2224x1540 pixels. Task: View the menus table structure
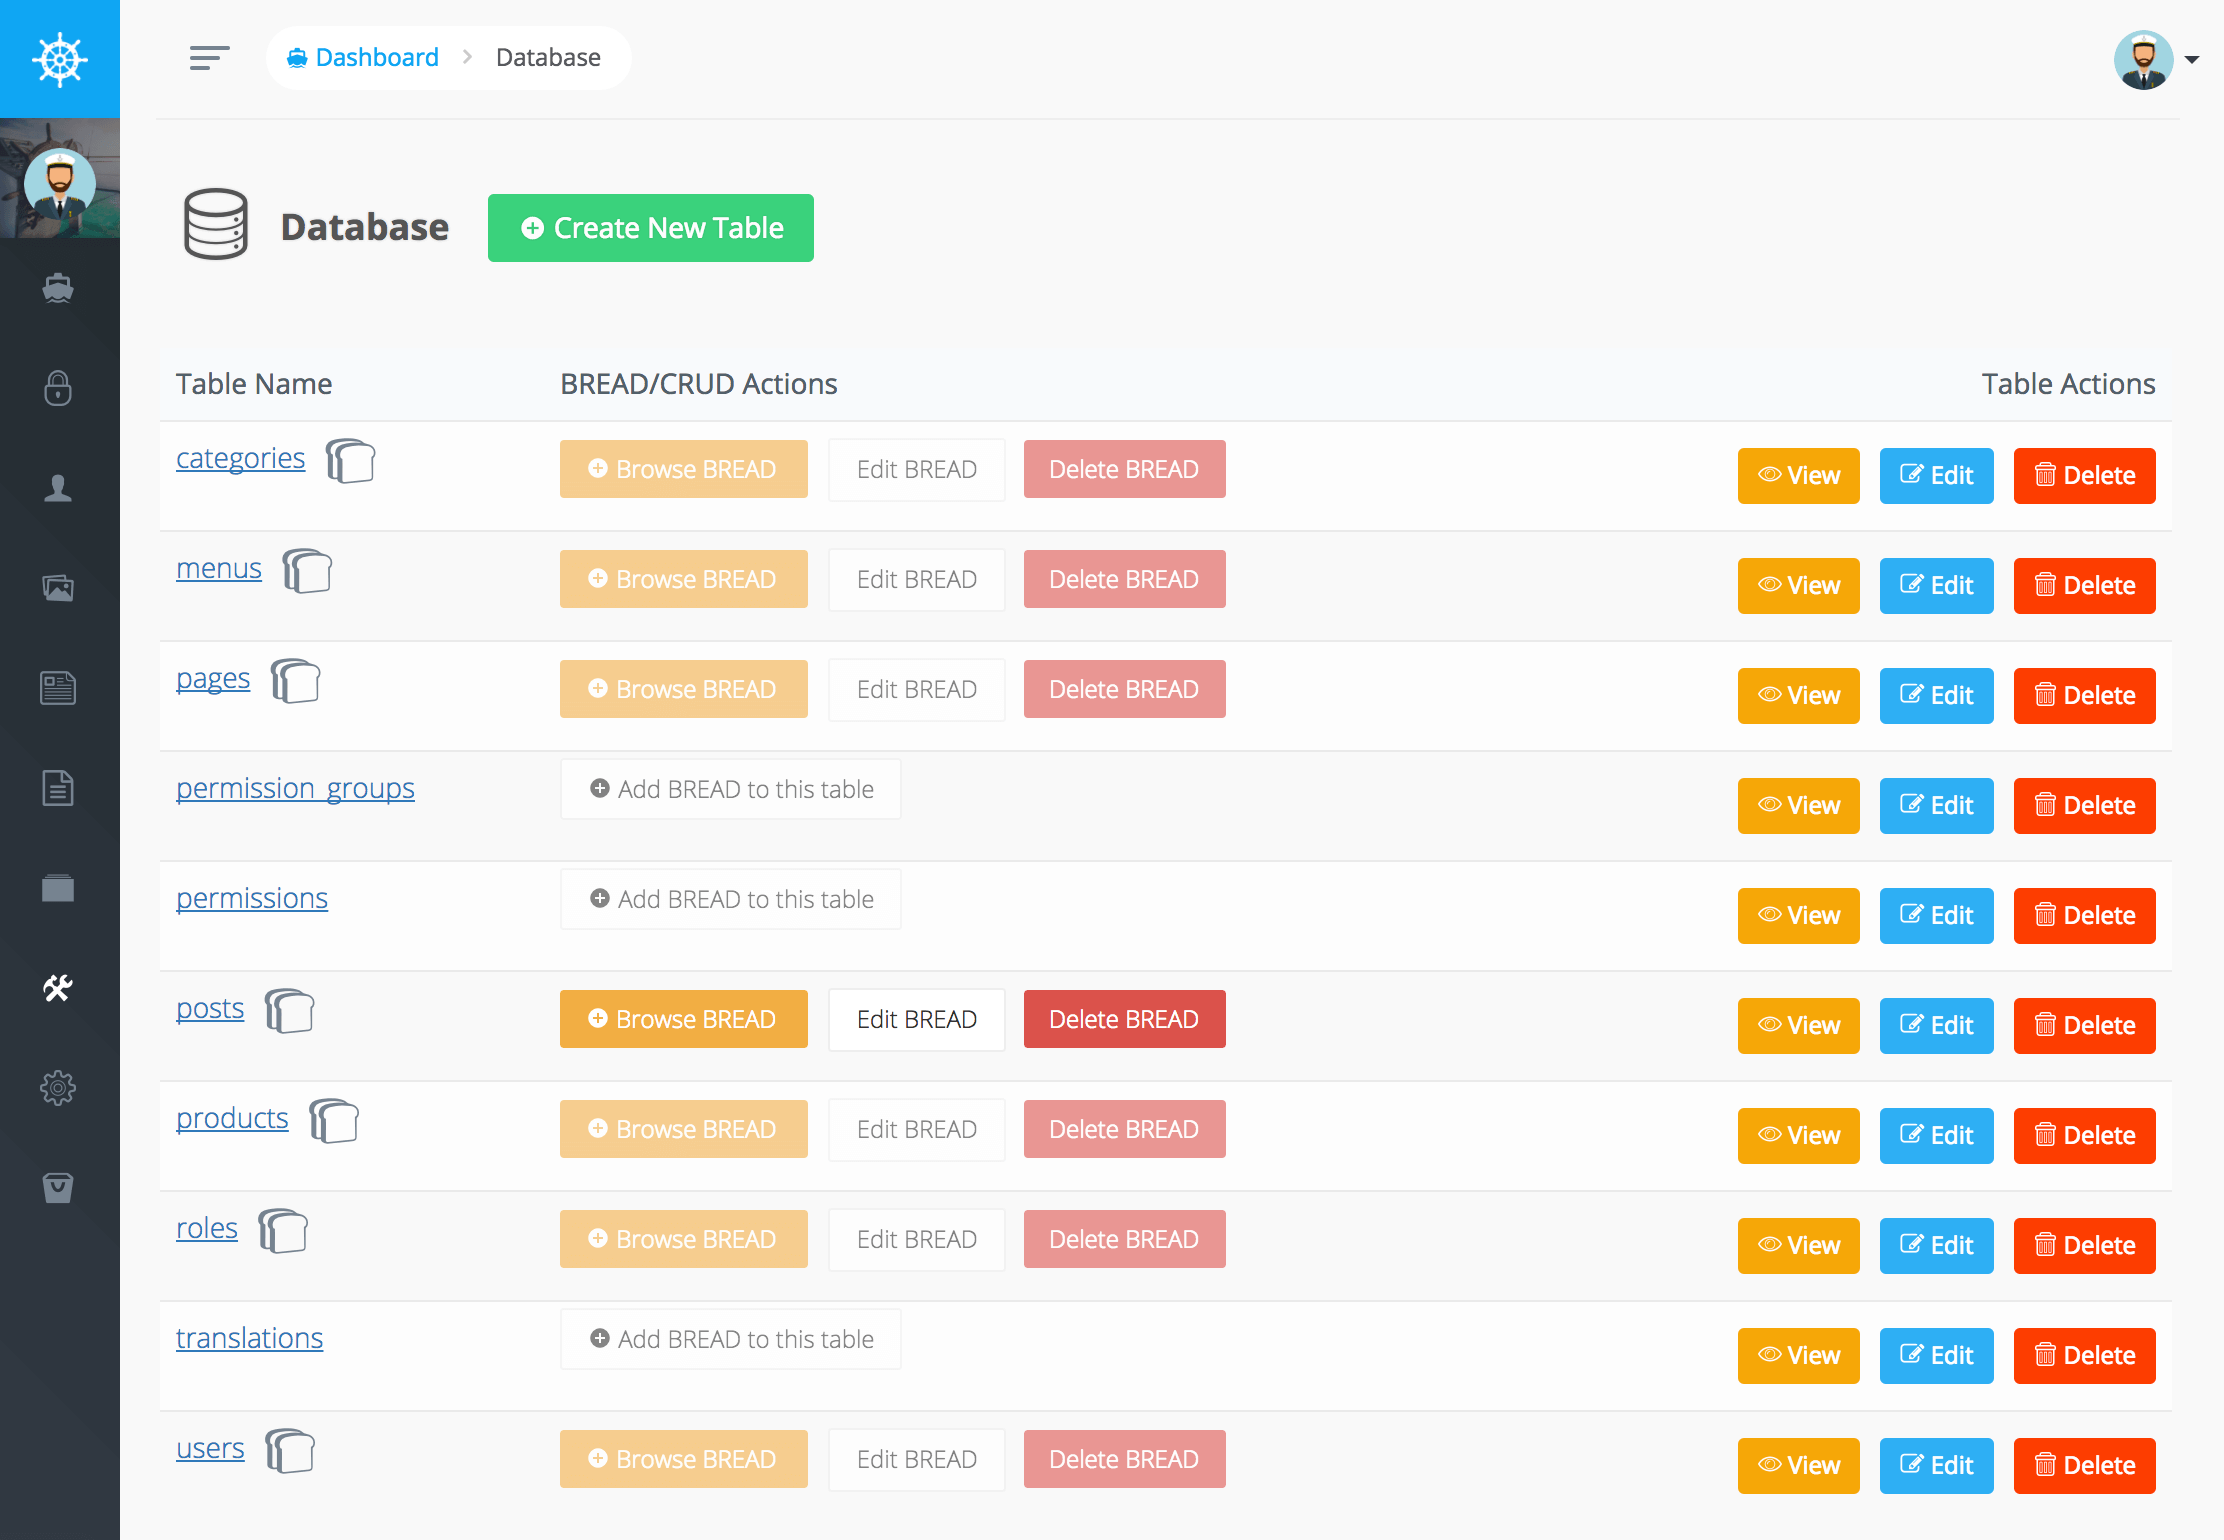1798,585
